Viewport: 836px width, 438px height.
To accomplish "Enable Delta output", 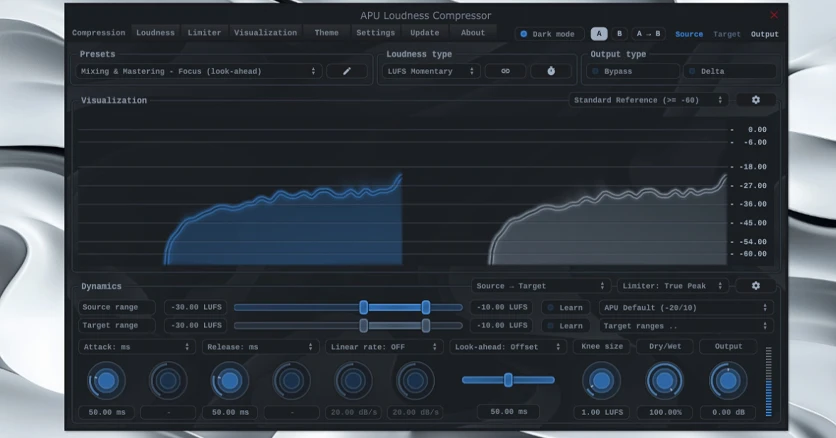I will click(730, 71).
